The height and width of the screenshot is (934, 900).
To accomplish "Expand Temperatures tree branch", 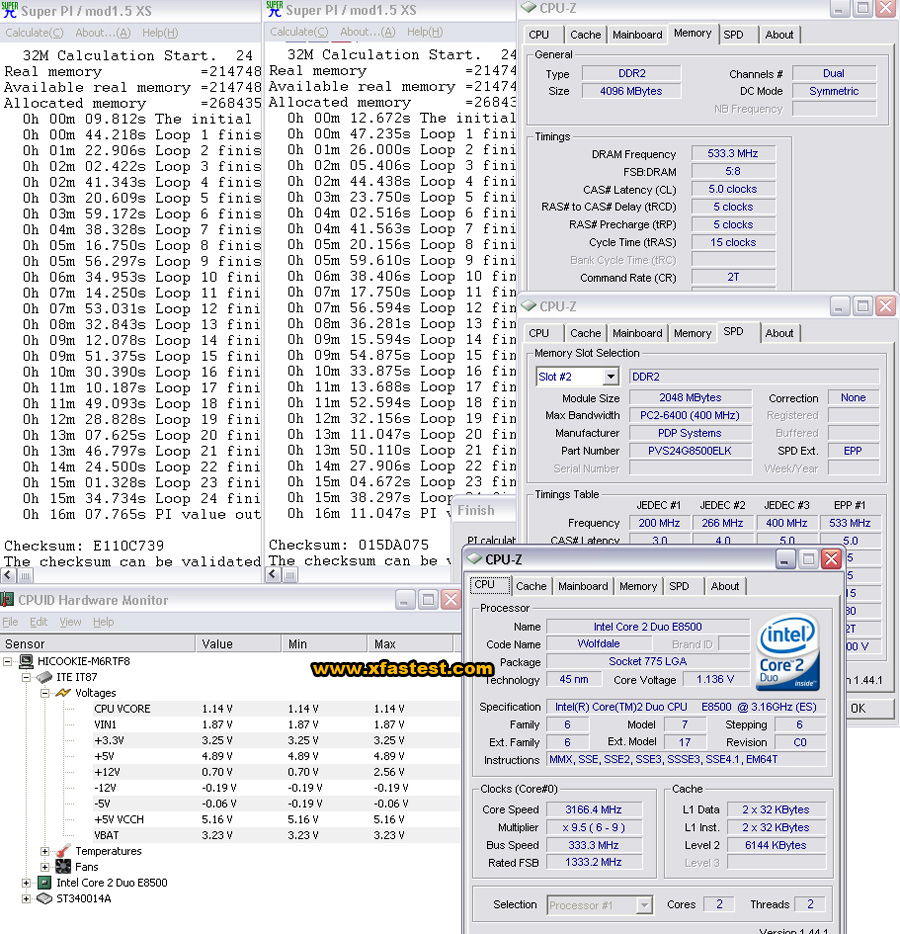I will click(45, 851).
